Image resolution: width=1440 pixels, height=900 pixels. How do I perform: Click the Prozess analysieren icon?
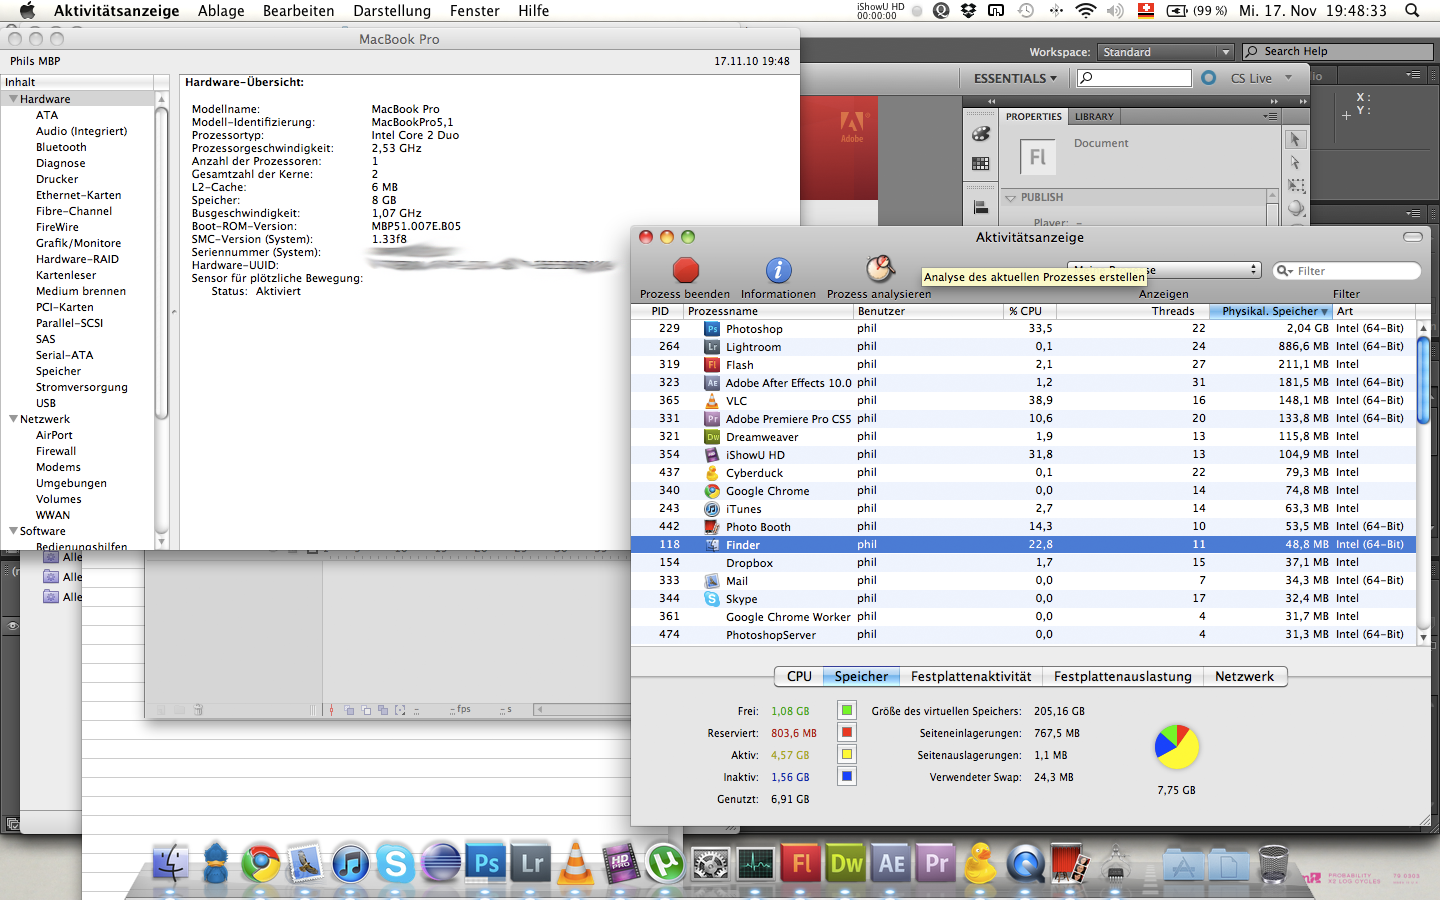[879, 269]
